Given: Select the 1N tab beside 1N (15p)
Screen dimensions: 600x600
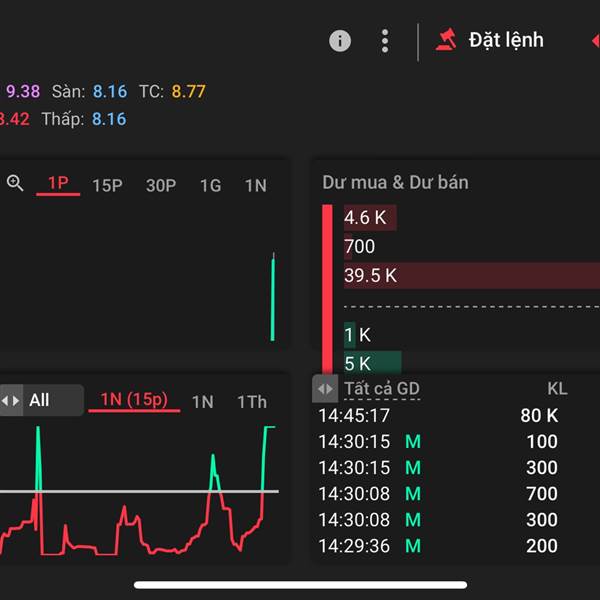Looking at the screenshot, I should point(202,402).
